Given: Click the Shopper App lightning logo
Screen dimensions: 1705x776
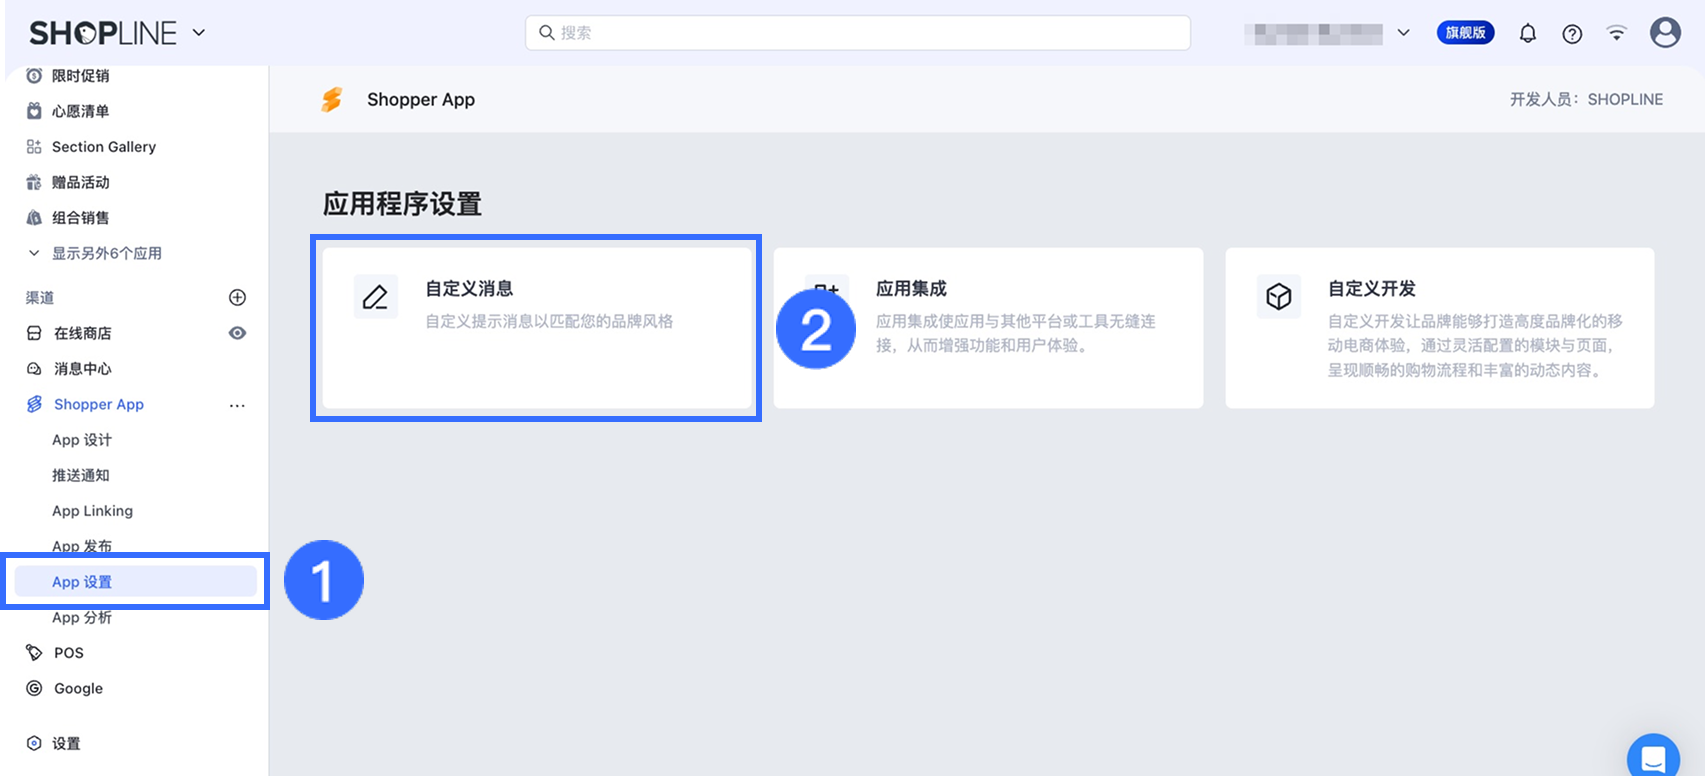Looking at the screenshot, I should point(332,99).
